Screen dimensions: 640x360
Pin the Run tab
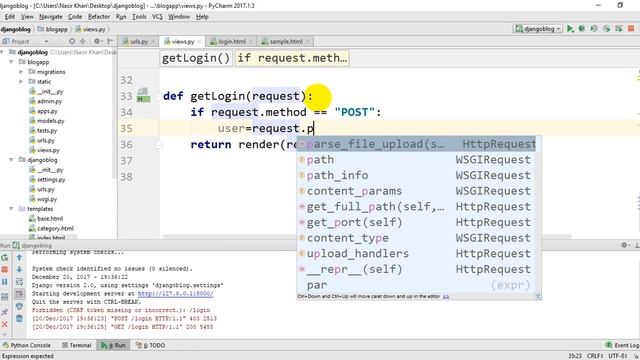[x=4, y=312]
